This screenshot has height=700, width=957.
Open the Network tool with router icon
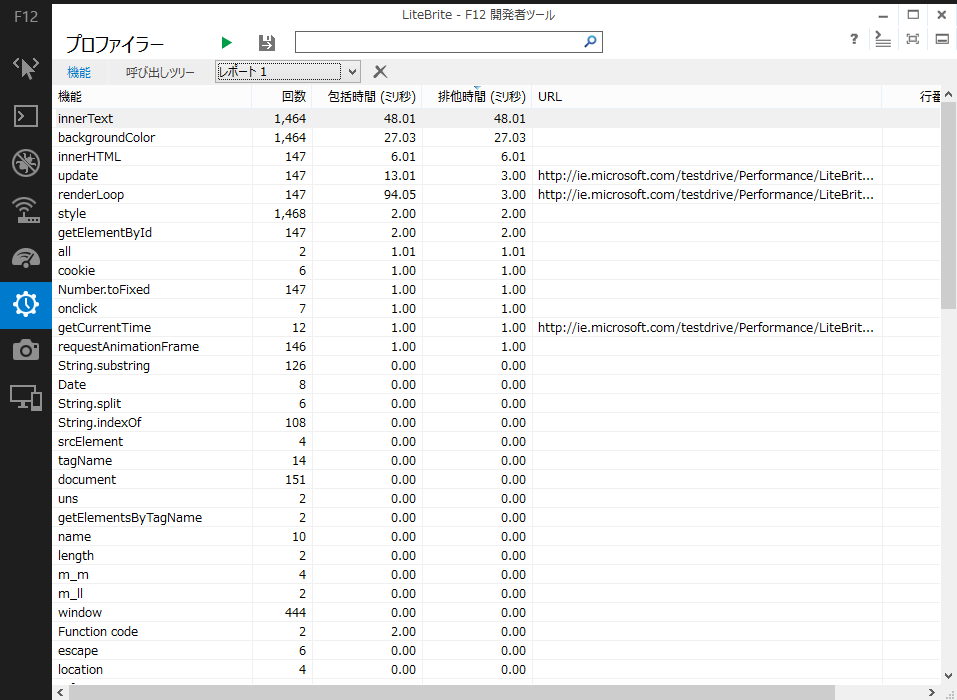[x=26, y=210]
